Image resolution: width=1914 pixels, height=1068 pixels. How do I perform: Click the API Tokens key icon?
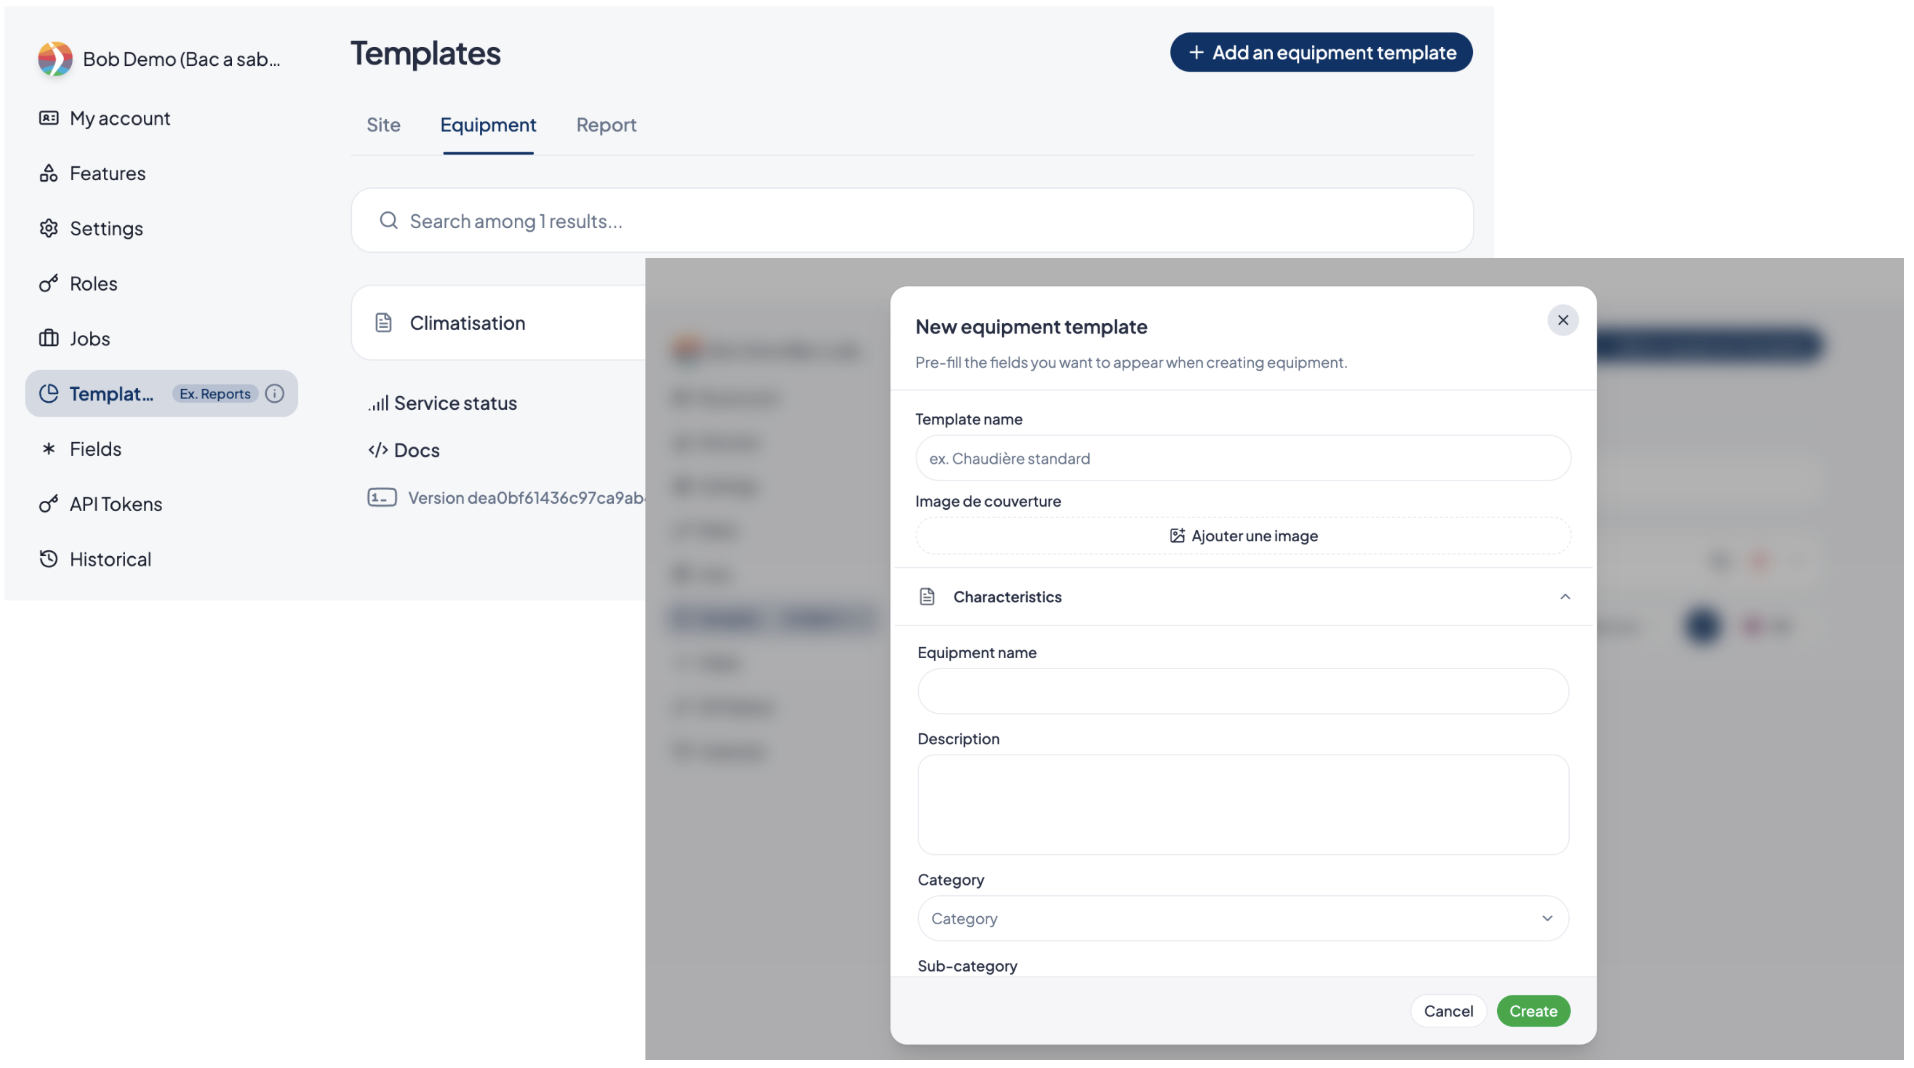[x=48, y=504]
